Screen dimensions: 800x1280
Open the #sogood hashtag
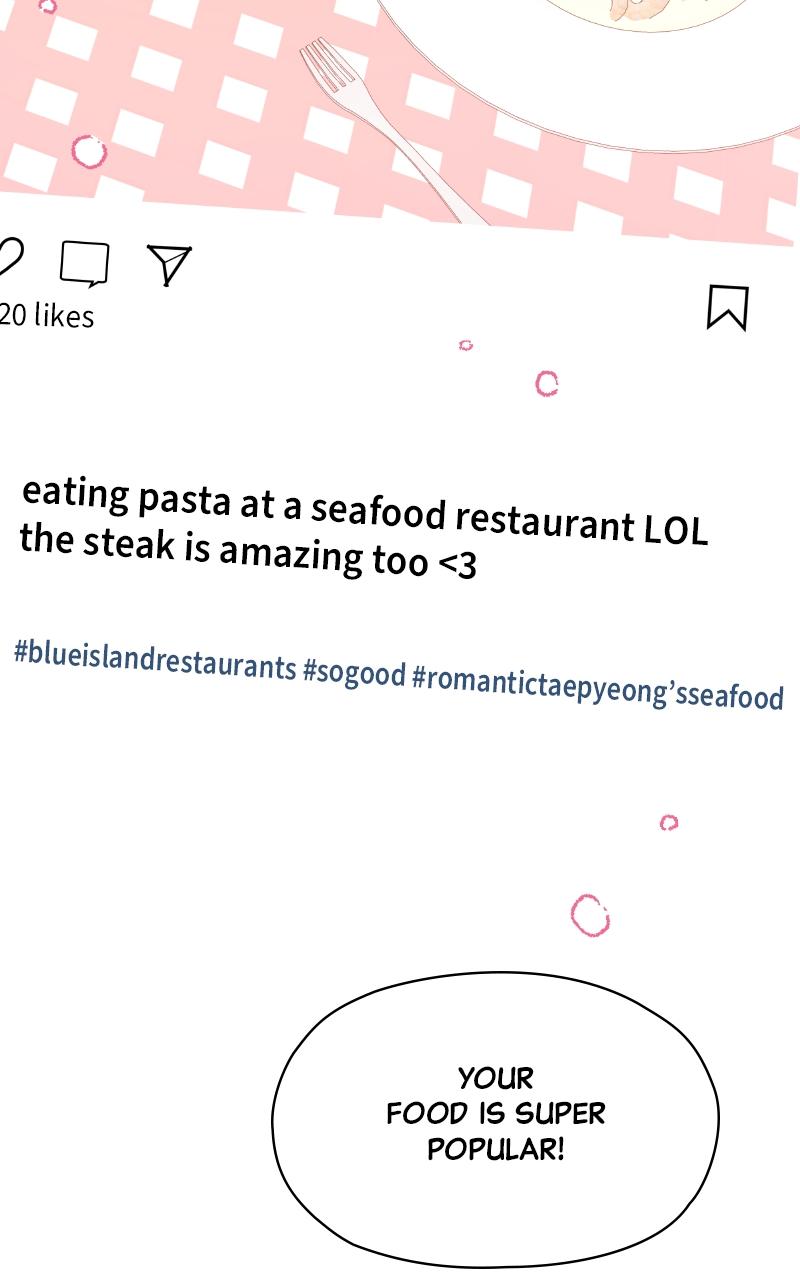coord(354,673)
